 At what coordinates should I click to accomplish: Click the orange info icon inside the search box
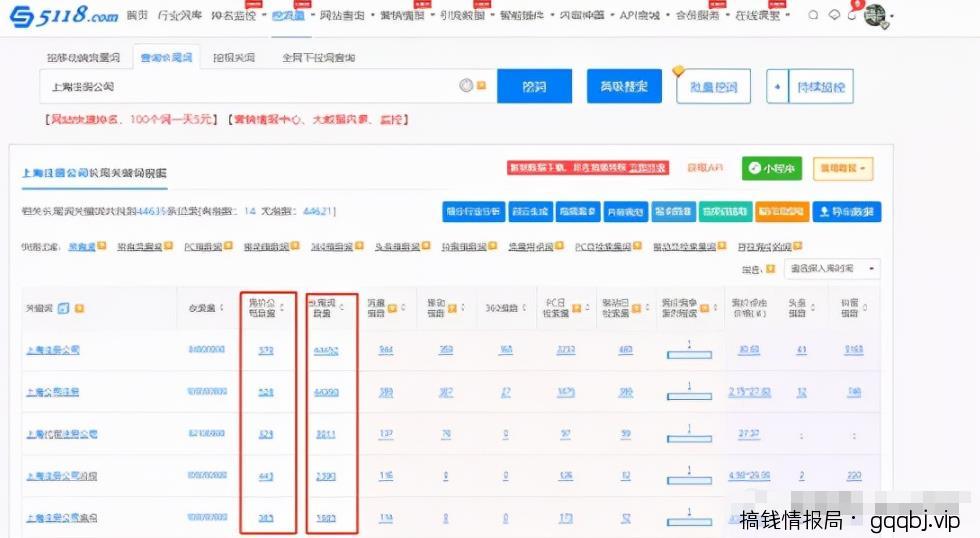481,86
